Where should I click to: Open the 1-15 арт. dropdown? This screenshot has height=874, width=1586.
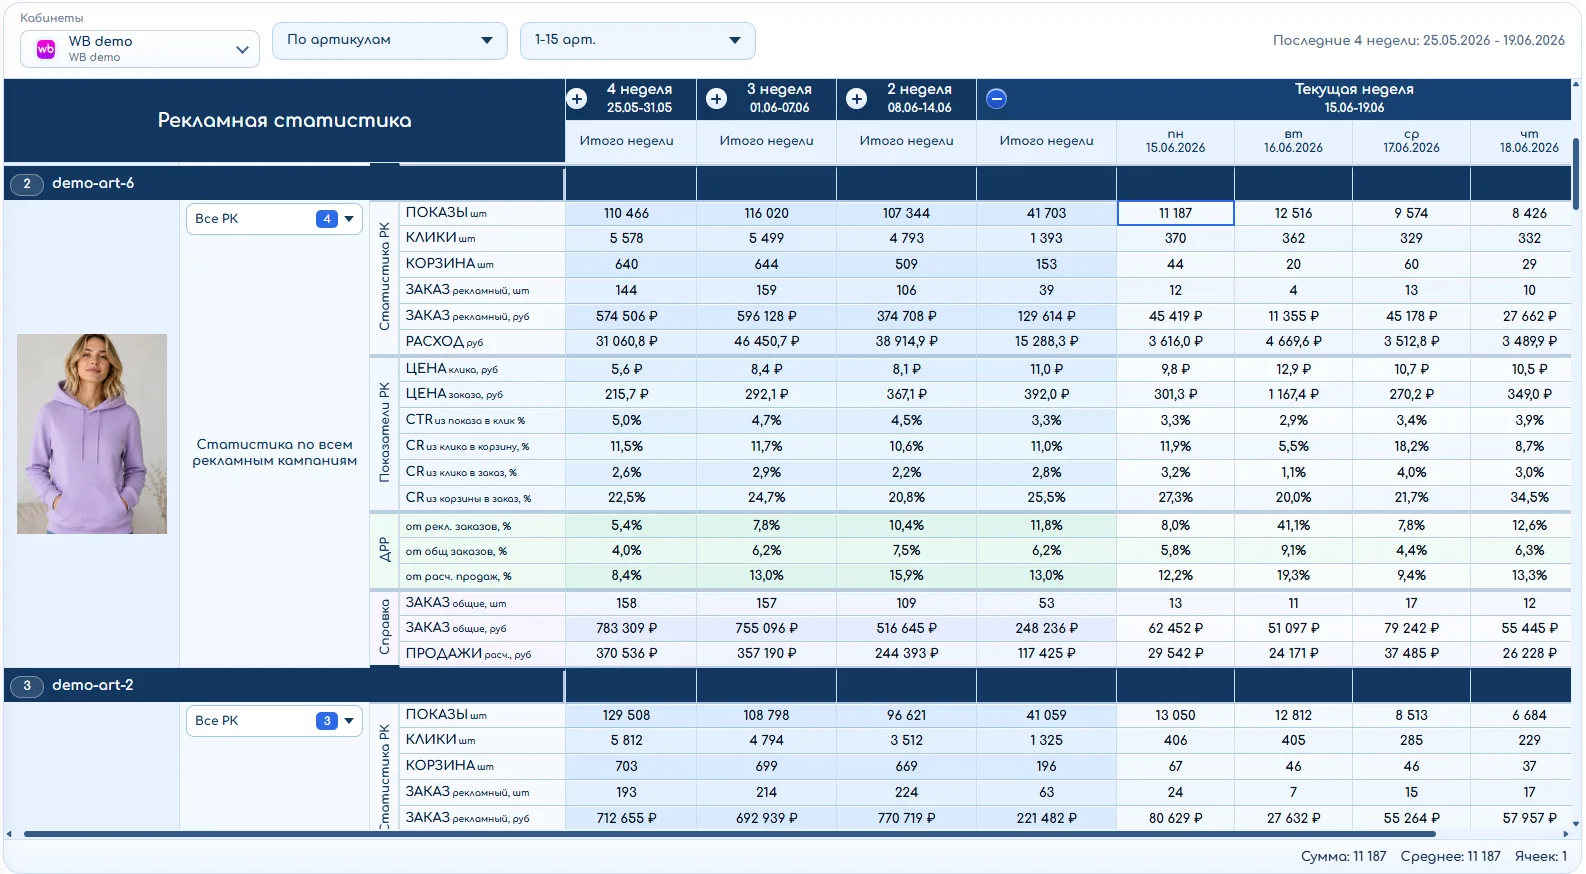(x=638, y=41)
